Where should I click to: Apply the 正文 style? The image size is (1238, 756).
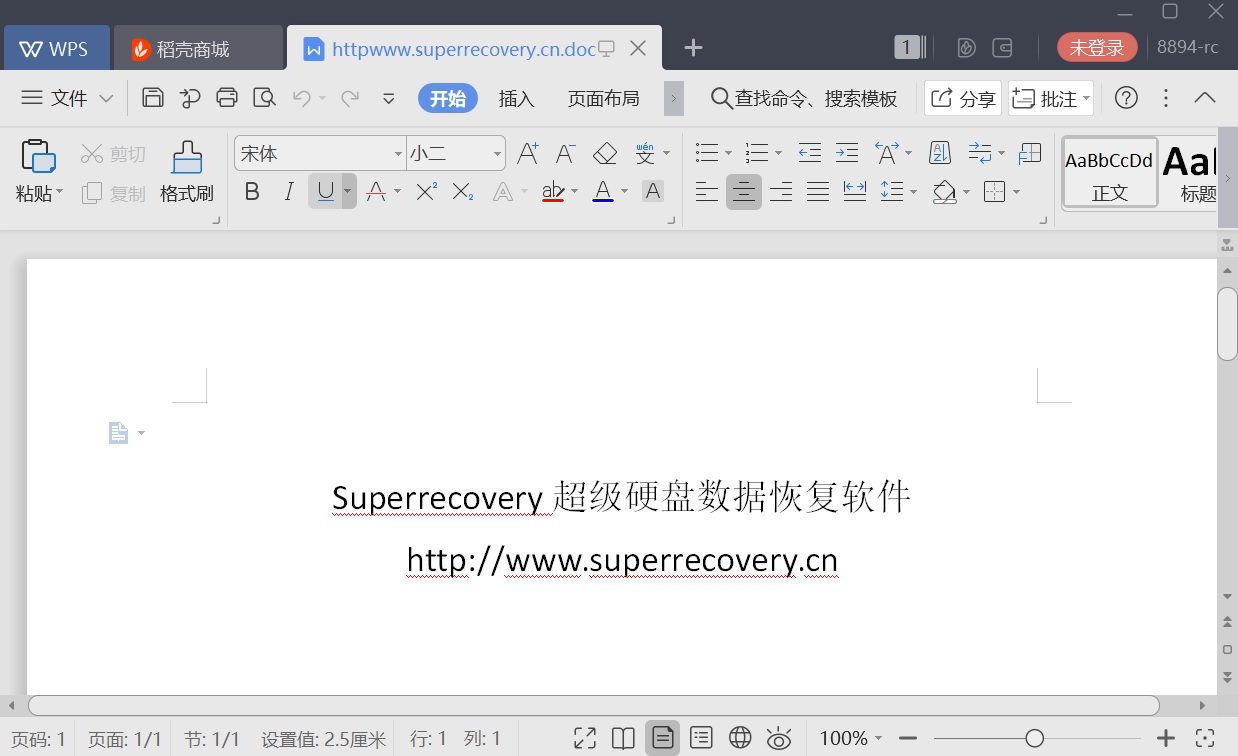[x=1110, y=172]
